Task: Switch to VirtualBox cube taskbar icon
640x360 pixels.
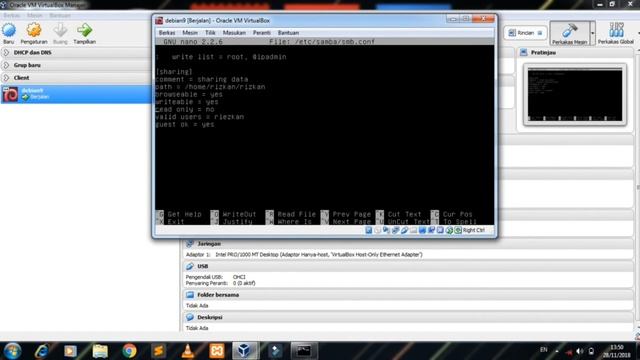Action: click(245, 351)
